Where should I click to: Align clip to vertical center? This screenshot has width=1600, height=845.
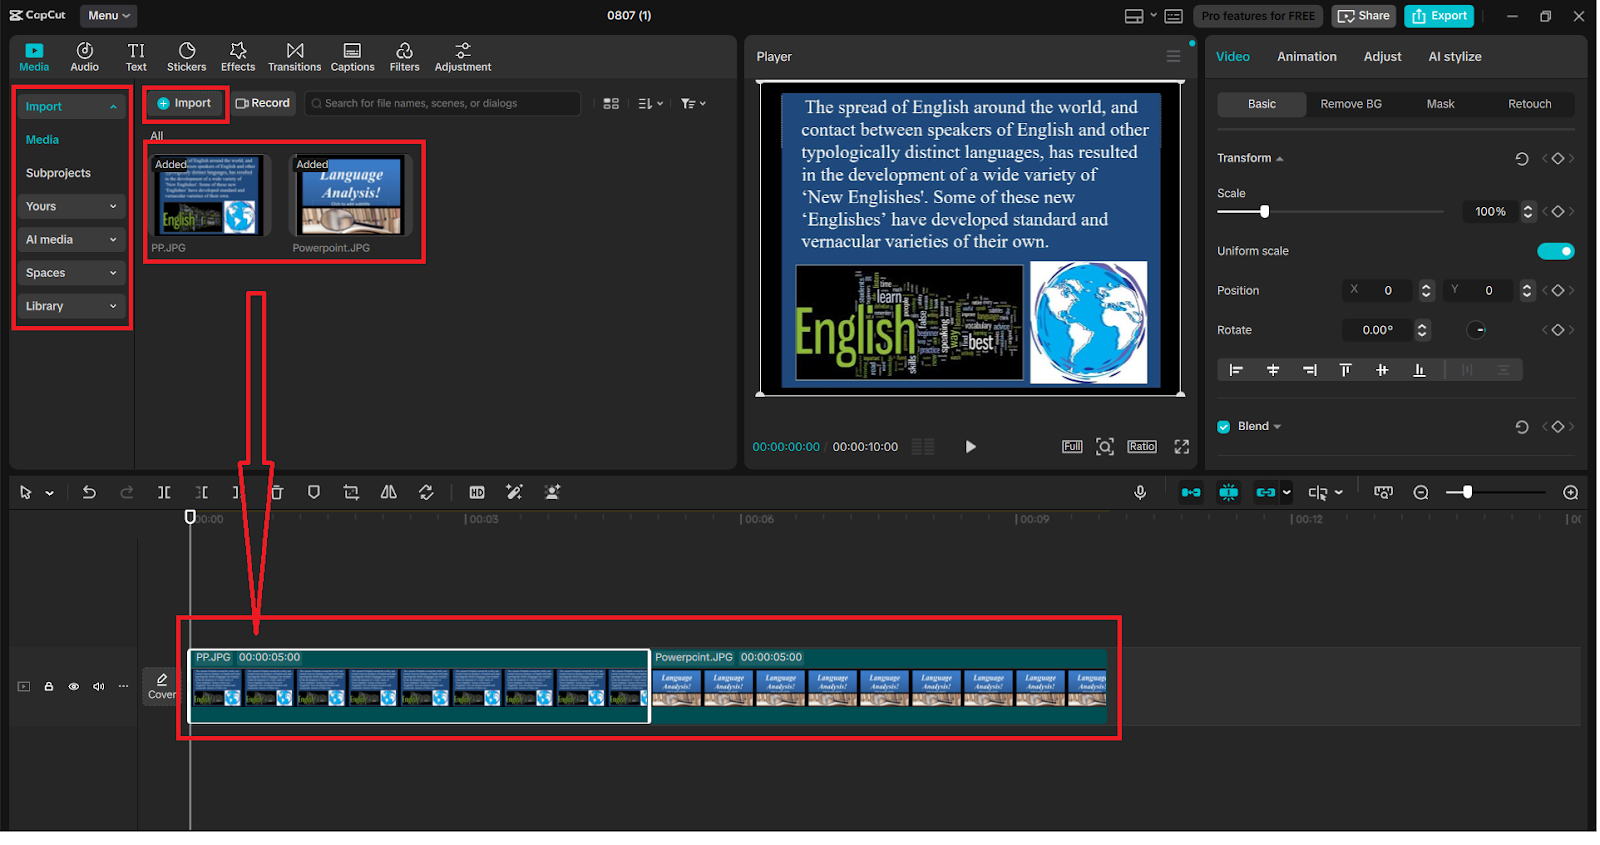(1382, 370)
